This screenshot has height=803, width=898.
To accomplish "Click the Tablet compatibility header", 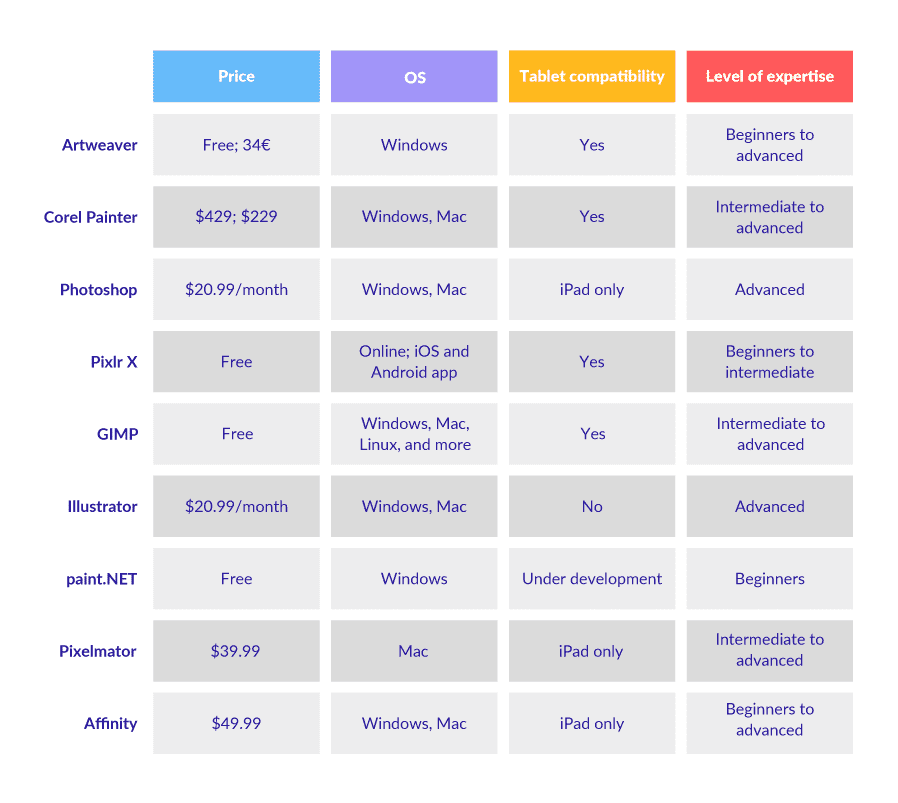I will (591, 76).
